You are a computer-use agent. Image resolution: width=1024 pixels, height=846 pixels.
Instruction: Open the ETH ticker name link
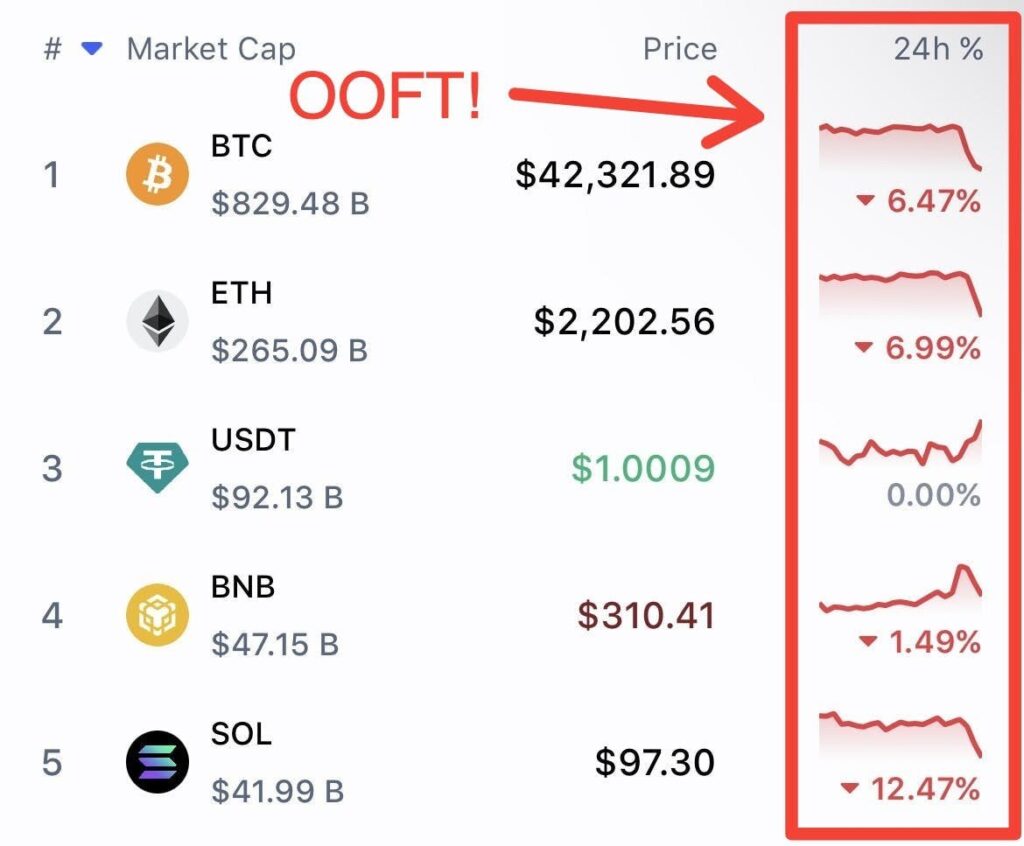[x=241, y=293]
